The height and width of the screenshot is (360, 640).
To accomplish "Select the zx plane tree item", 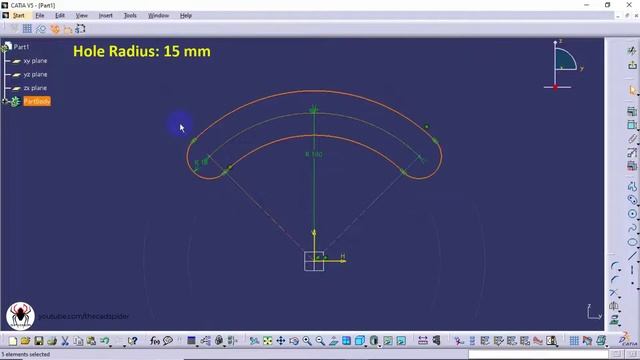I will (35, 88).
